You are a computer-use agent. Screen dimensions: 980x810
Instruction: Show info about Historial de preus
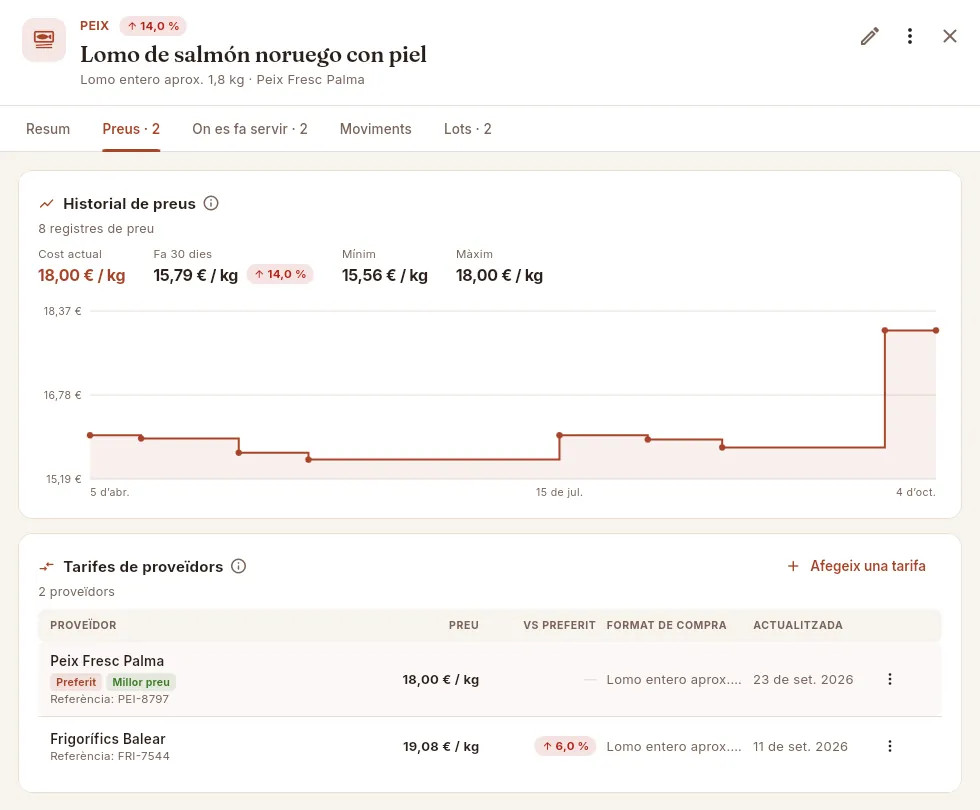tap(211, 203)
